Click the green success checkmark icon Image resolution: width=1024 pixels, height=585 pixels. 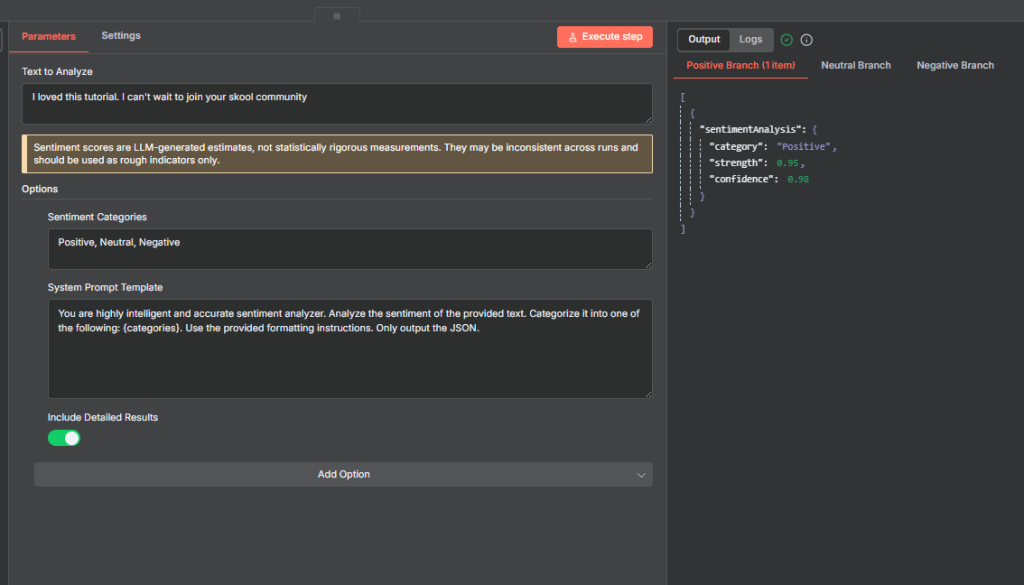[787, 40]
